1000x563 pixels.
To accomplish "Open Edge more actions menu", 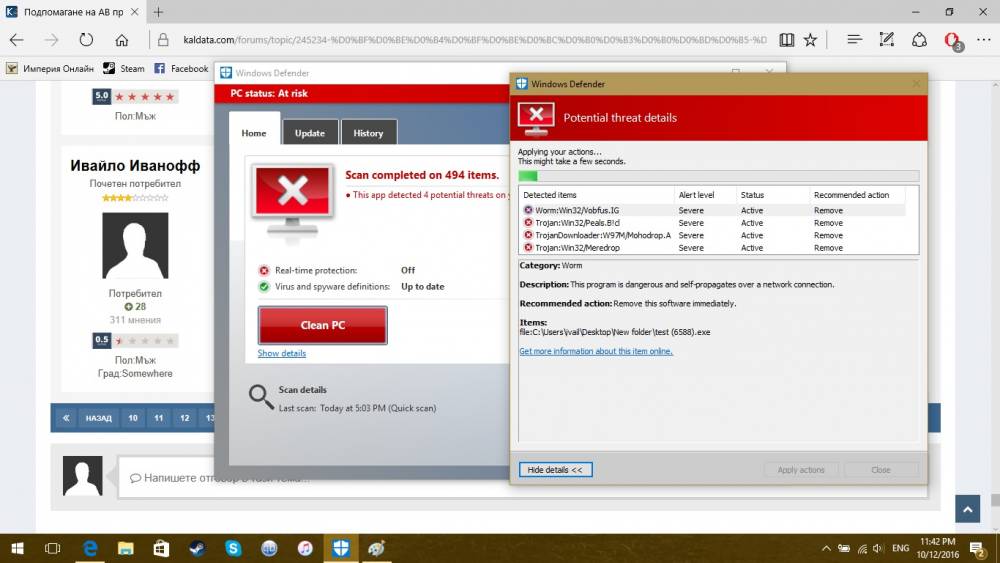I will point(984,40).
